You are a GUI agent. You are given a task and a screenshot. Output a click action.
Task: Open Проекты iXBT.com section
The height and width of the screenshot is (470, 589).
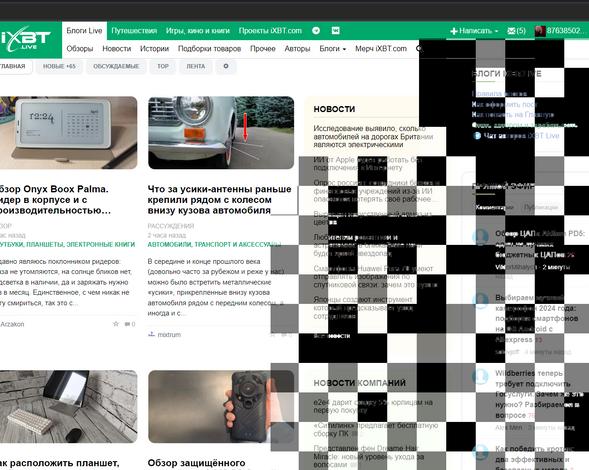[270, 31]
